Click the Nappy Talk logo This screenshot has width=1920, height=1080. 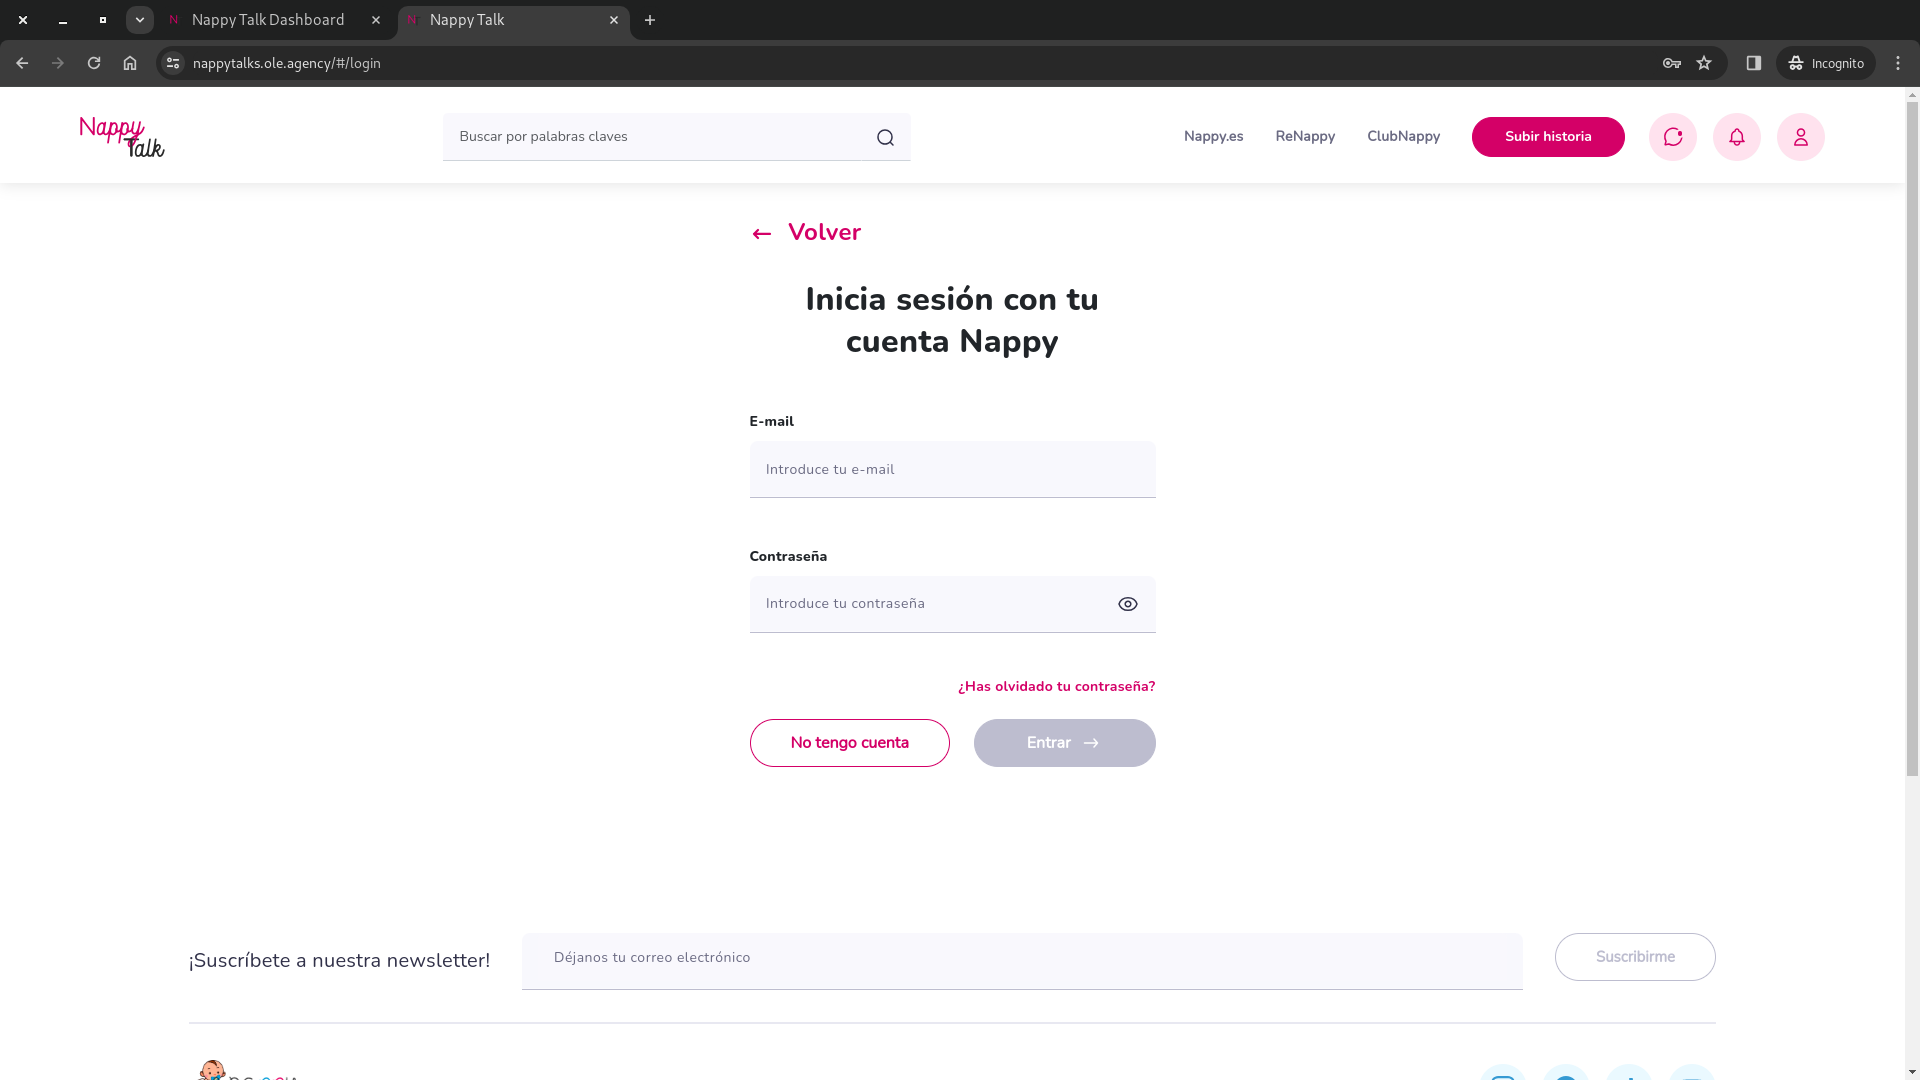pyautogui.click(x=122, y=137)
